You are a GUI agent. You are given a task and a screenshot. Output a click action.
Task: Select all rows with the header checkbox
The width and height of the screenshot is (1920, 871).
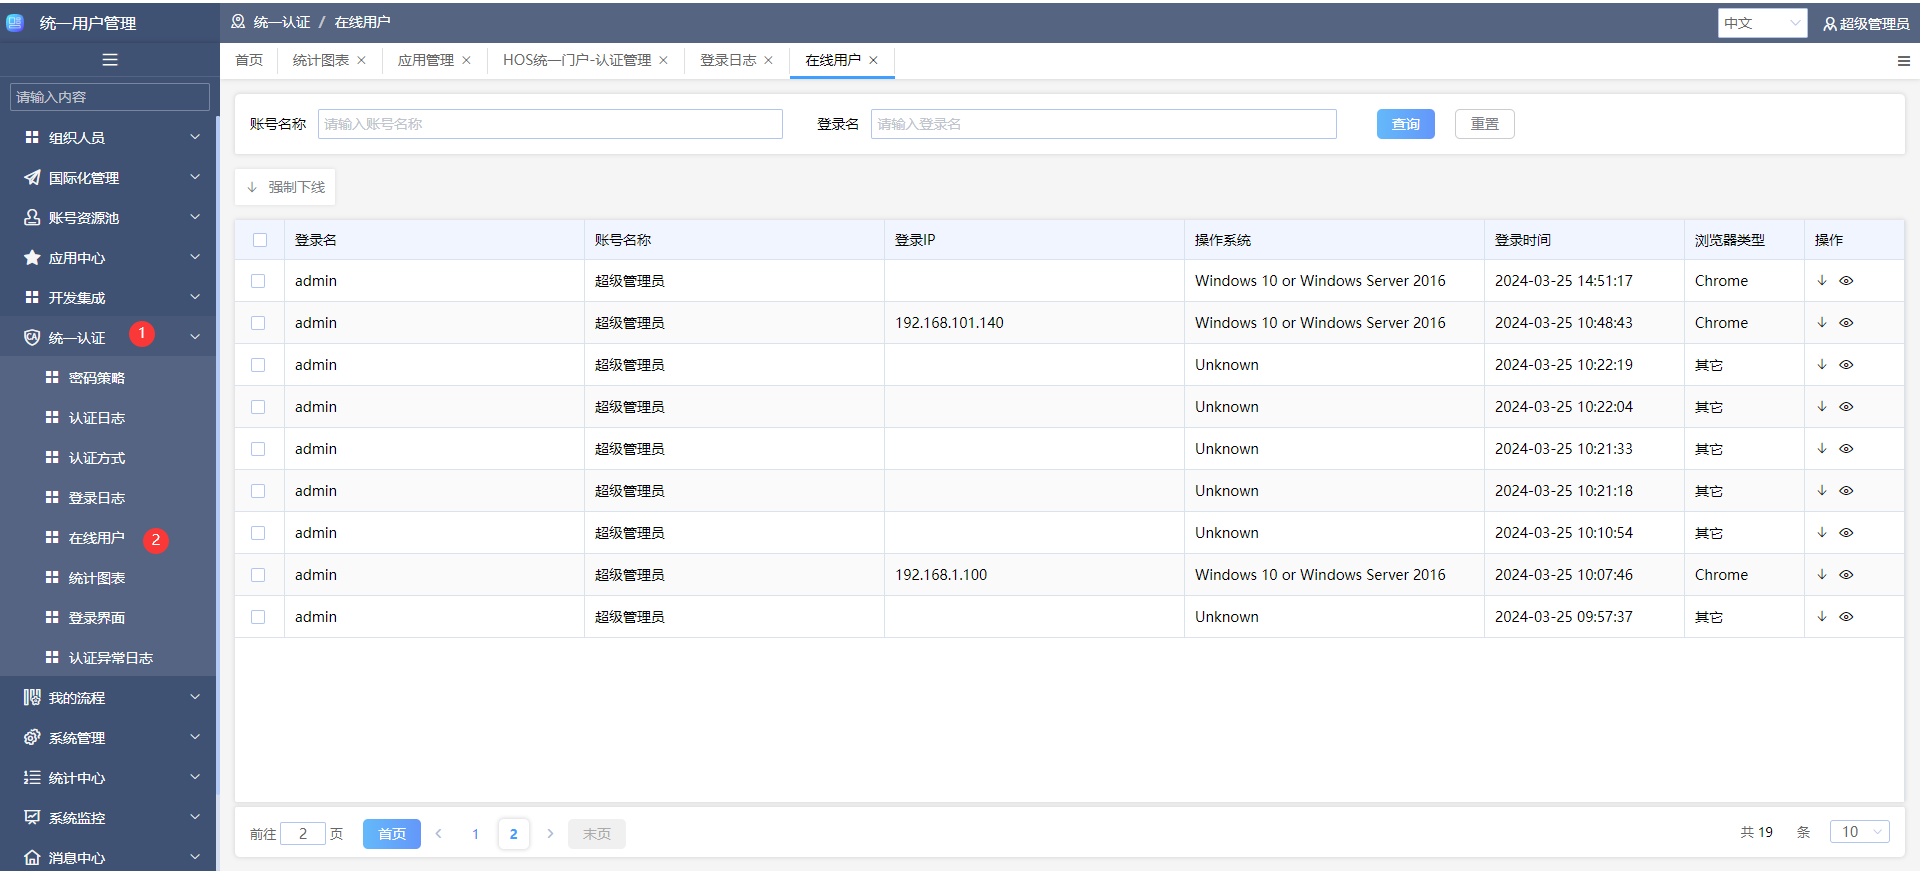point(260,240)
